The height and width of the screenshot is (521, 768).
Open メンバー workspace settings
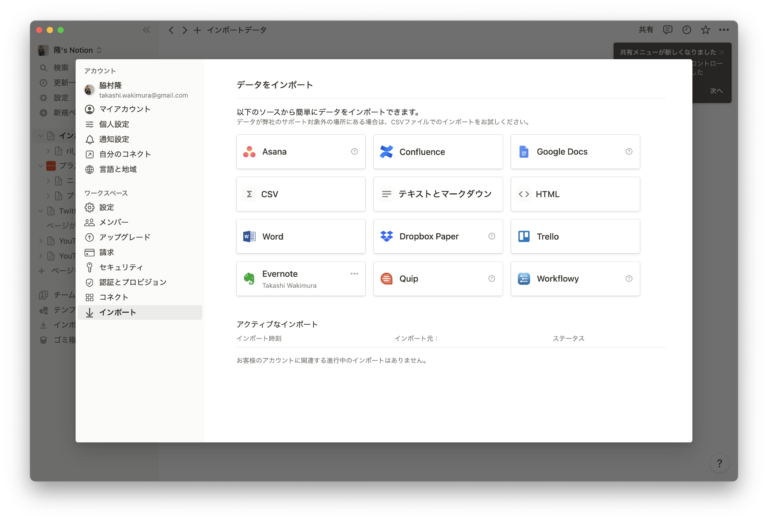click(113, 222)
